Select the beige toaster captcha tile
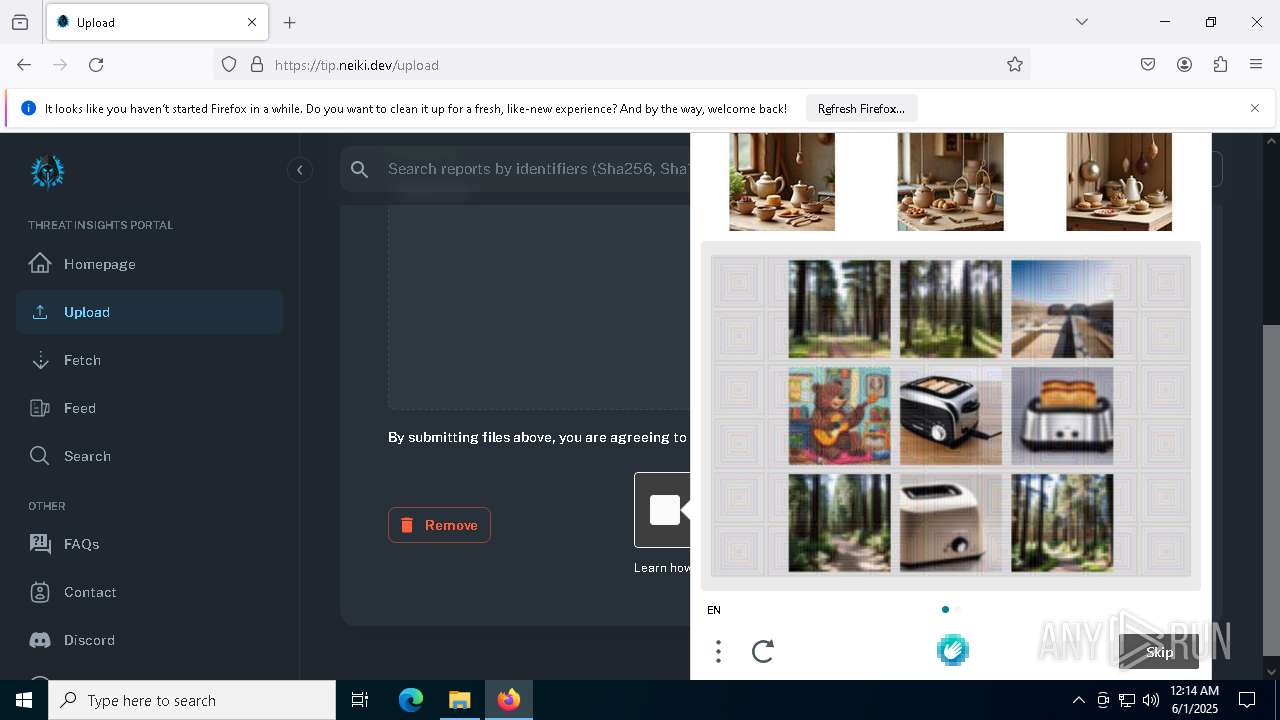This screenshot has width=1280, height=720. (951, 523)
